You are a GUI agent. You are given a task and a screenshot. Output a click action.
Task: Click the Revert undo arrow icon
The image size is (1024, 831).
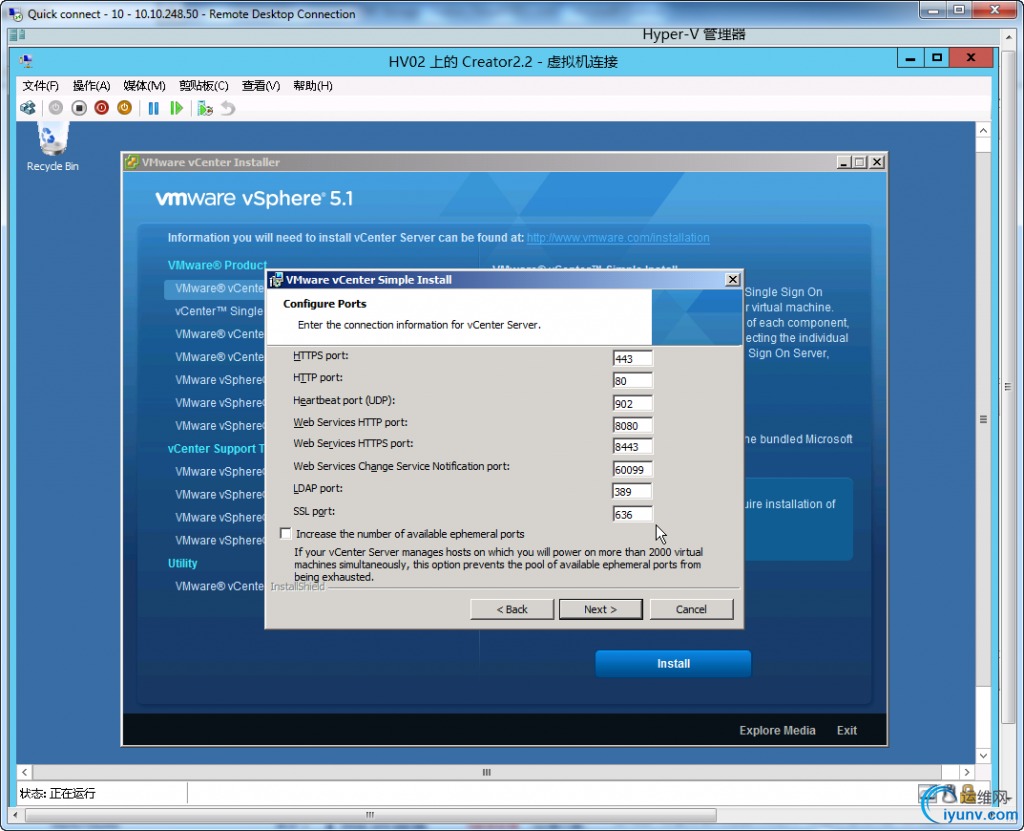[227, 108]
